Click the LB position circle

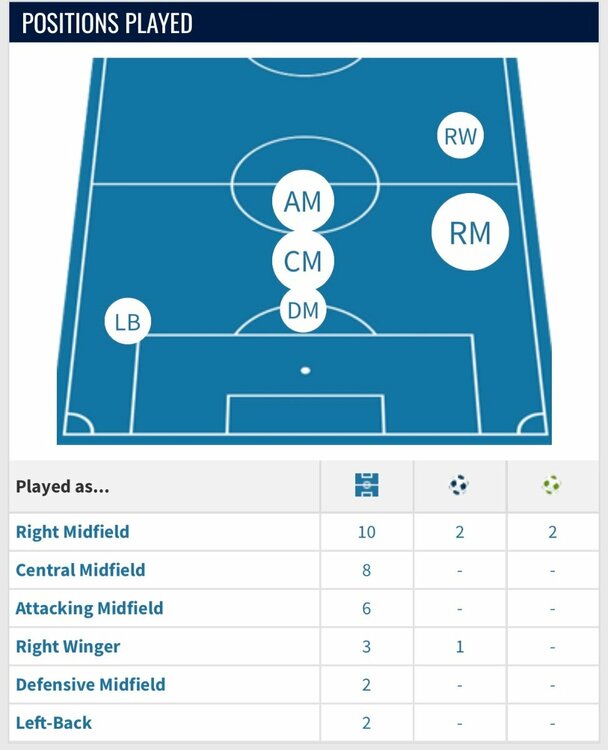(x=127, y=322)
